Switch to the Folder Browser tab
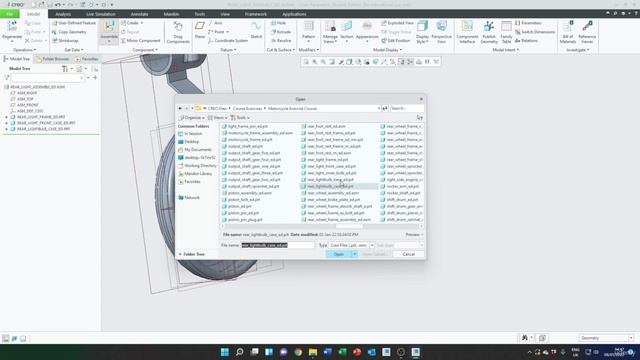 (x=52, y=59)
